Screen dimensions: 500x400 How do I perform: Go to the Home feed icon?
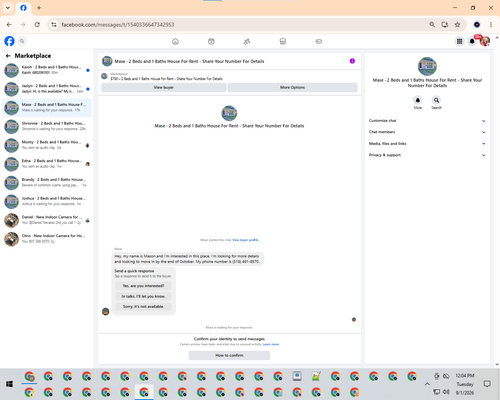pos(175,41)
